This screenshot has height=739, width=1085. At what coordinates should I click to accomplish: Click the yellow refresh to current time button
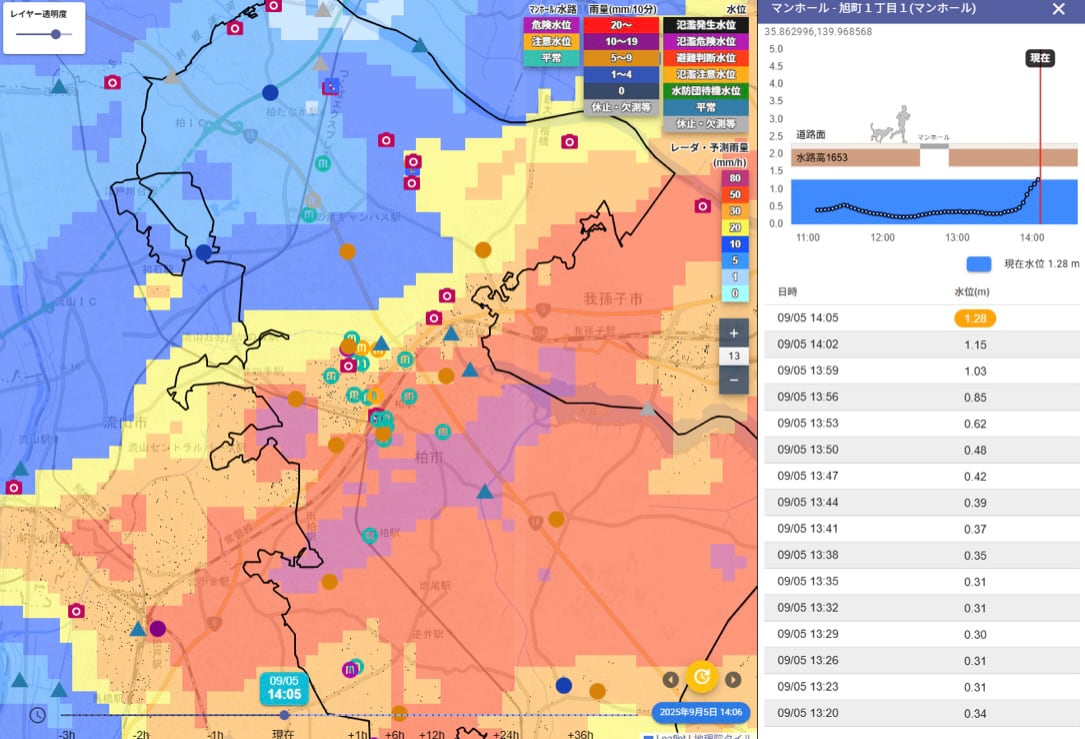(x=702, y=677)
